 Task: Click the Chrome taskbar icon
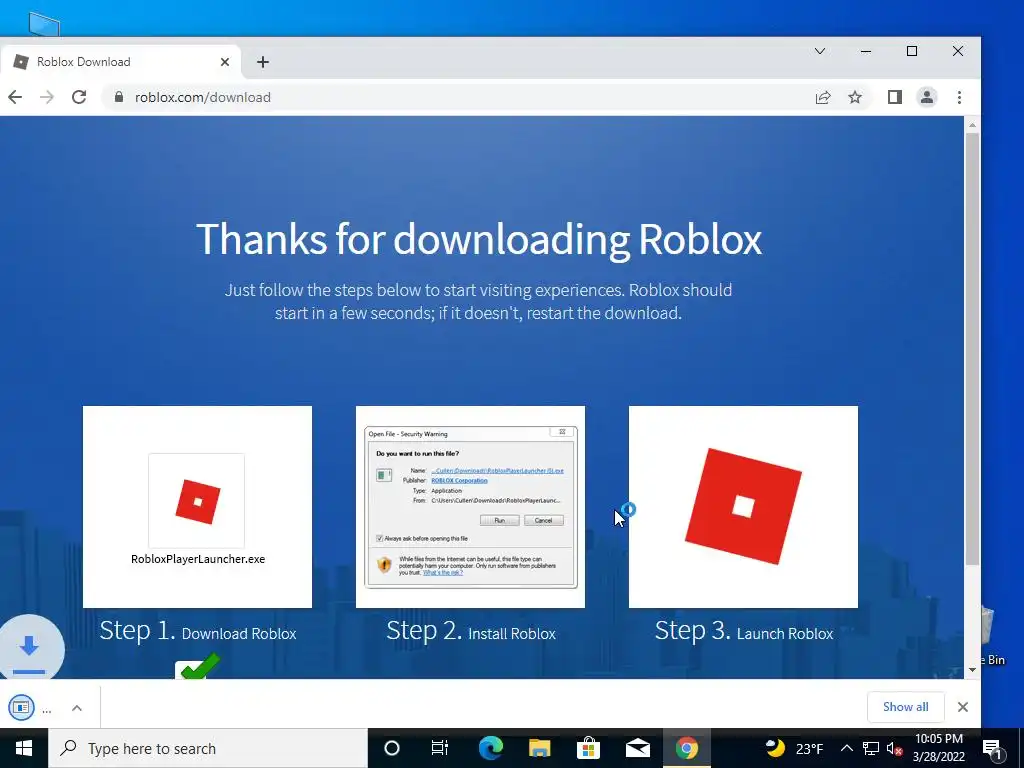click(x=686, y=748)
